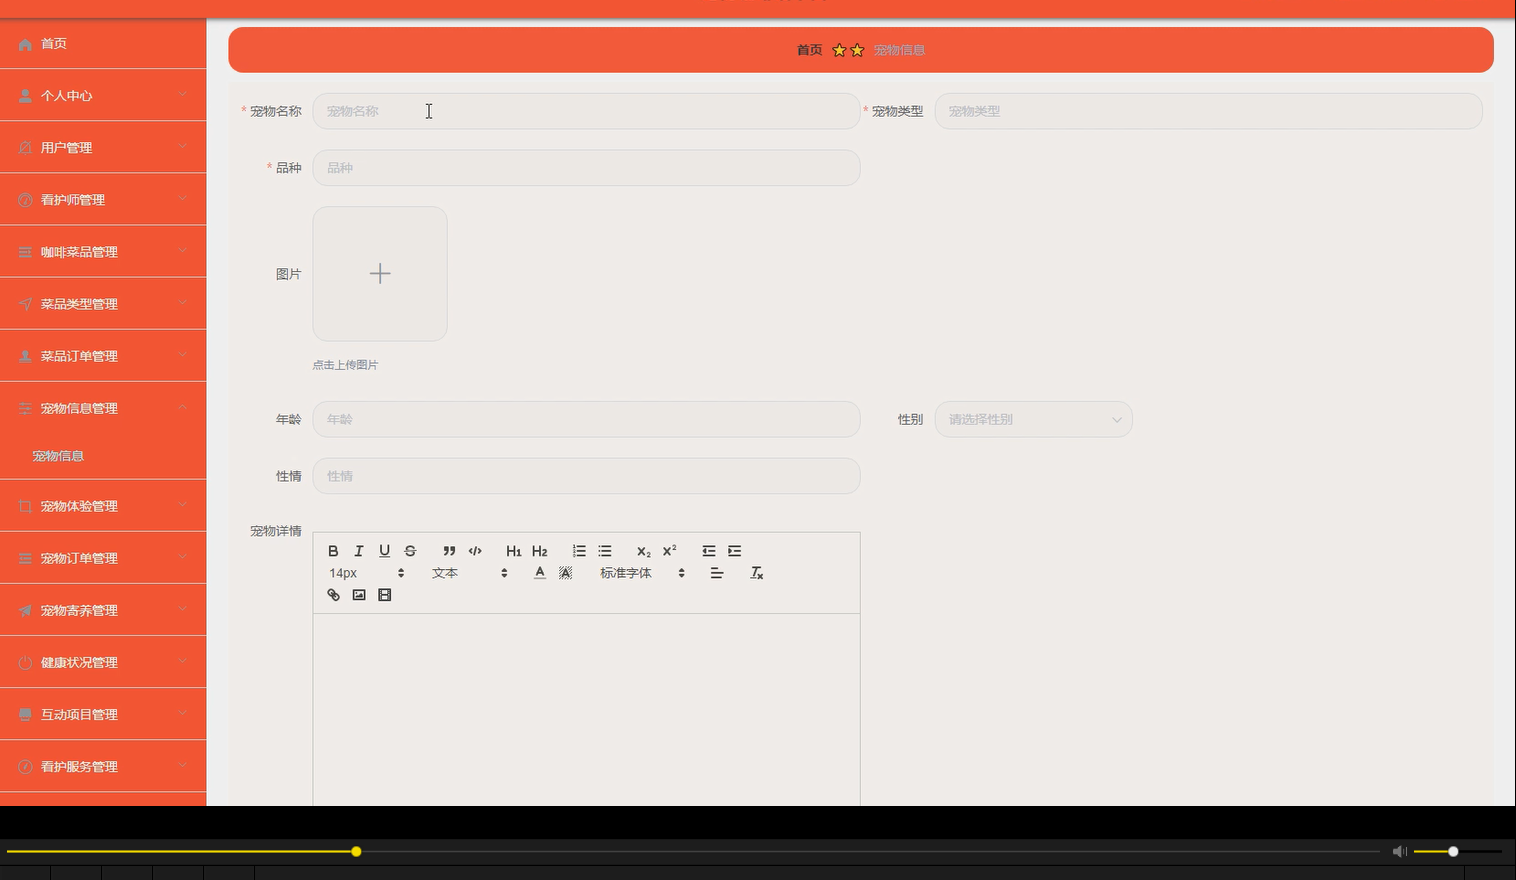
Task: Open the 健康状况管理 menu
Action: click(x=103, y=662)
